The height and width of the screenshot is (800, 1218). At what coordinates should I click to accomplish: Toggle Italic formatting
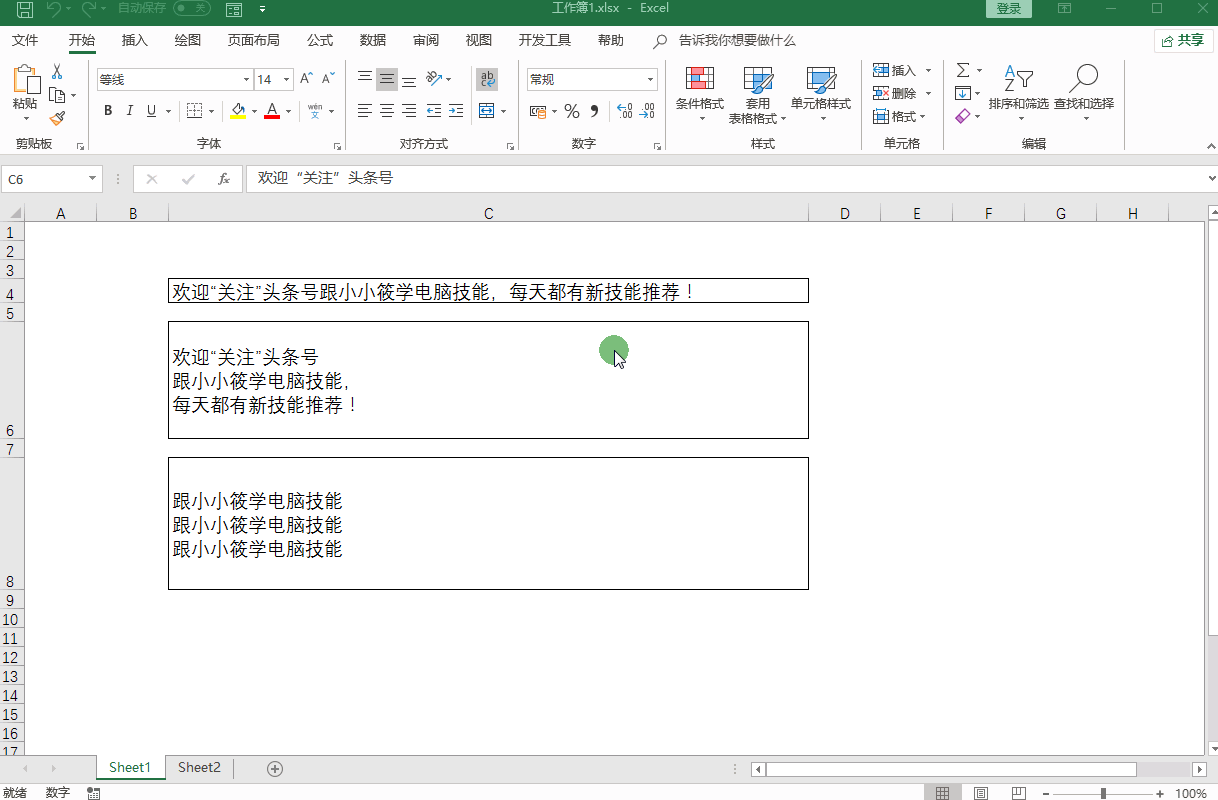[130, 111]
